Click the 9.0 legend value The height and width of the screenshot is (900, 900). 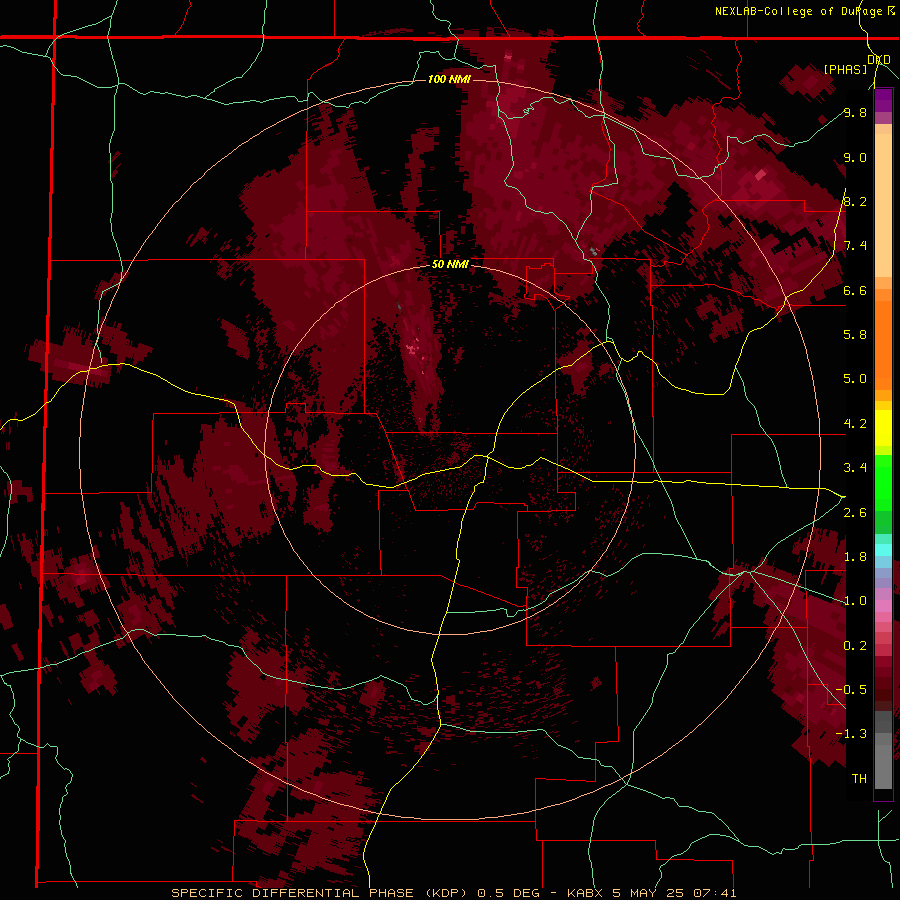[855, 157]
